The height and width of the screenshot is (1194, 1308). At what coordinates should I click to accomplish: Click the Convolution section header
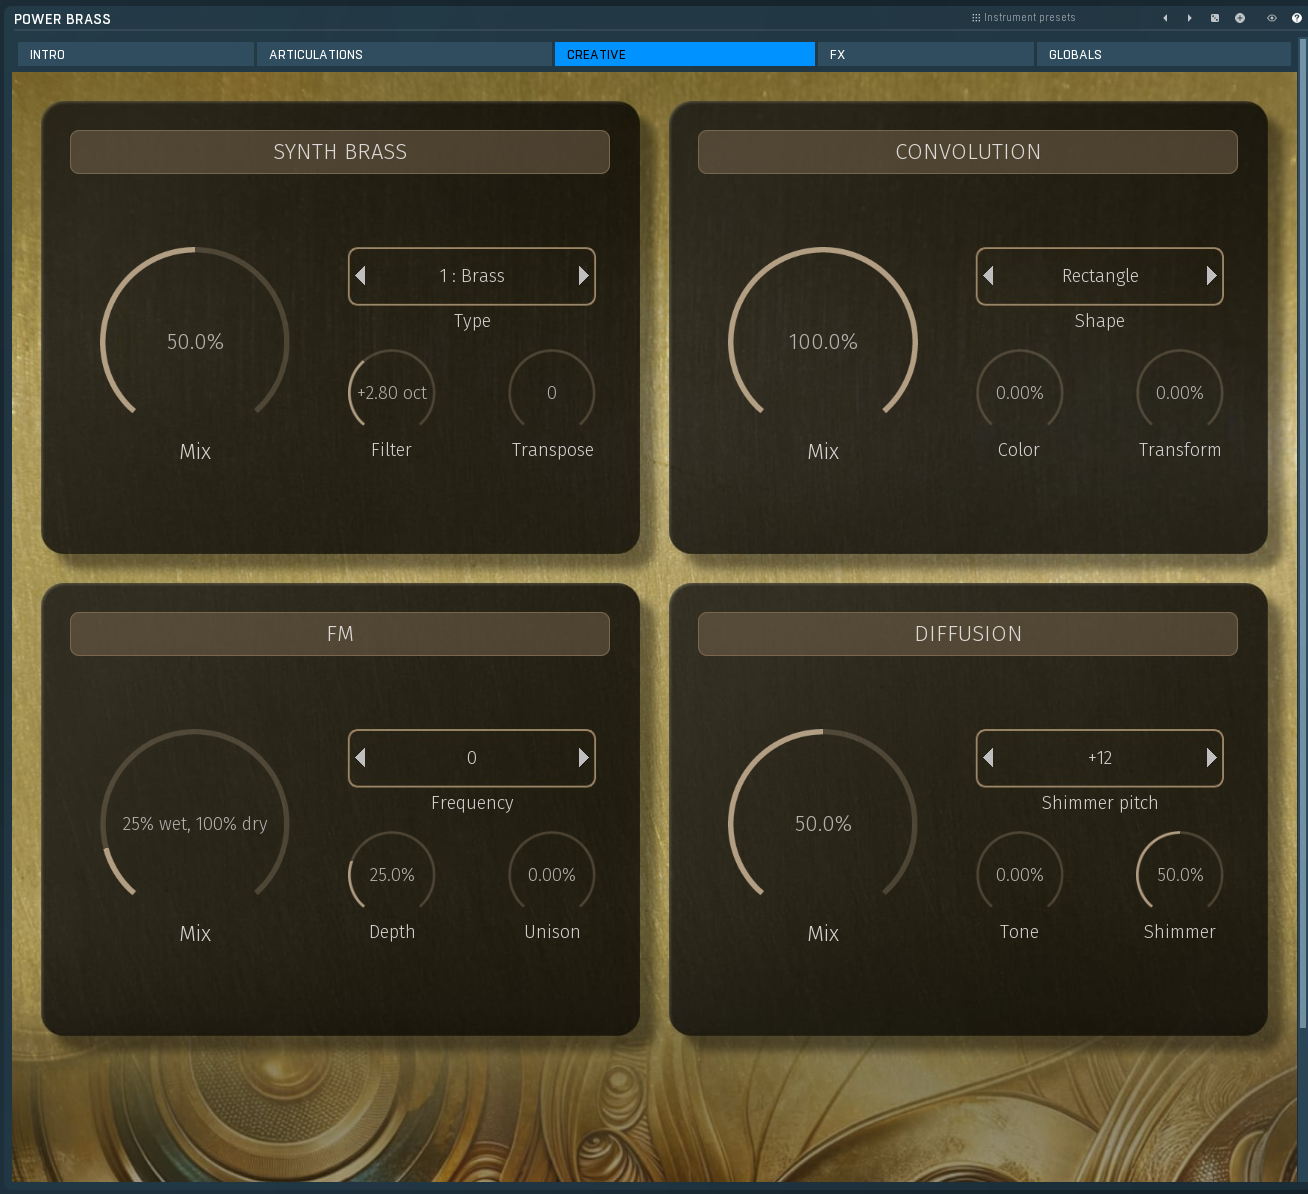point(967,151)
